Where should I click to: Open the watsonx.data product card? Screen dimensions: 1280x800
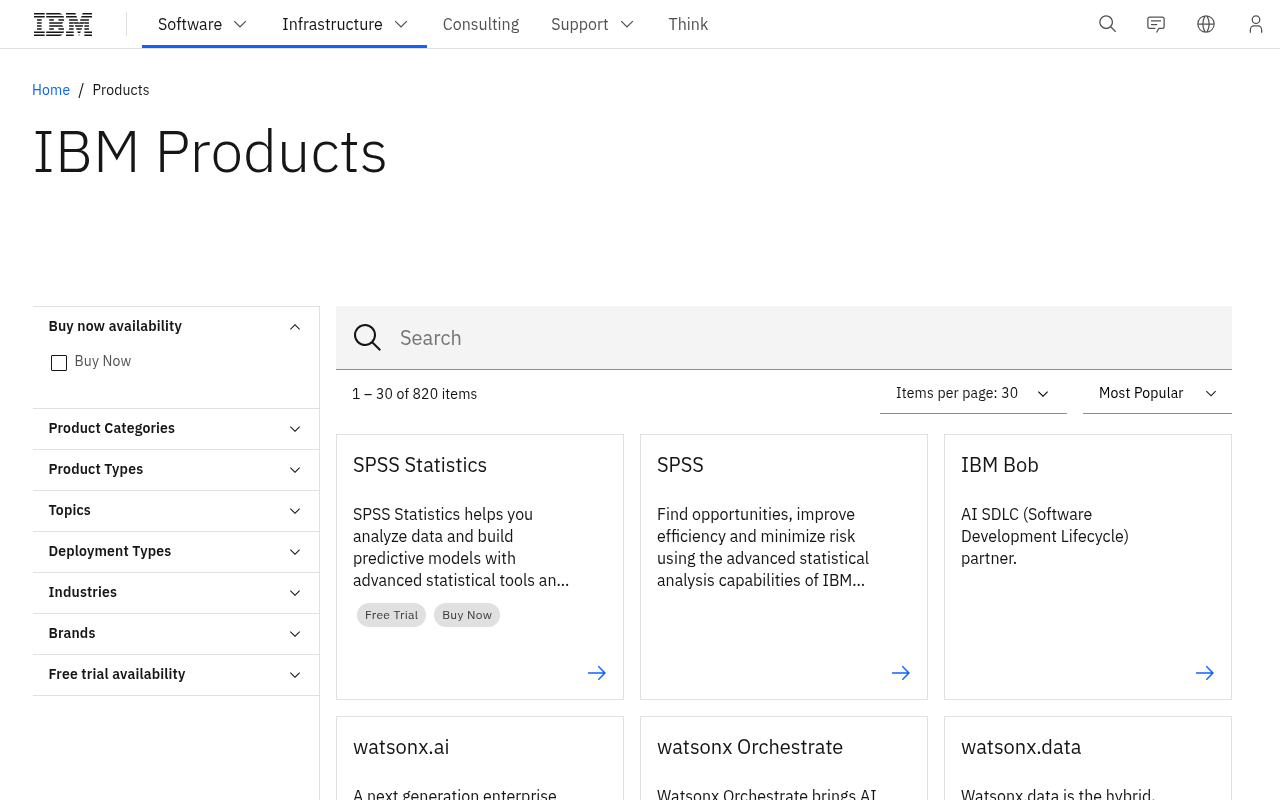[x=1088, y=758]
